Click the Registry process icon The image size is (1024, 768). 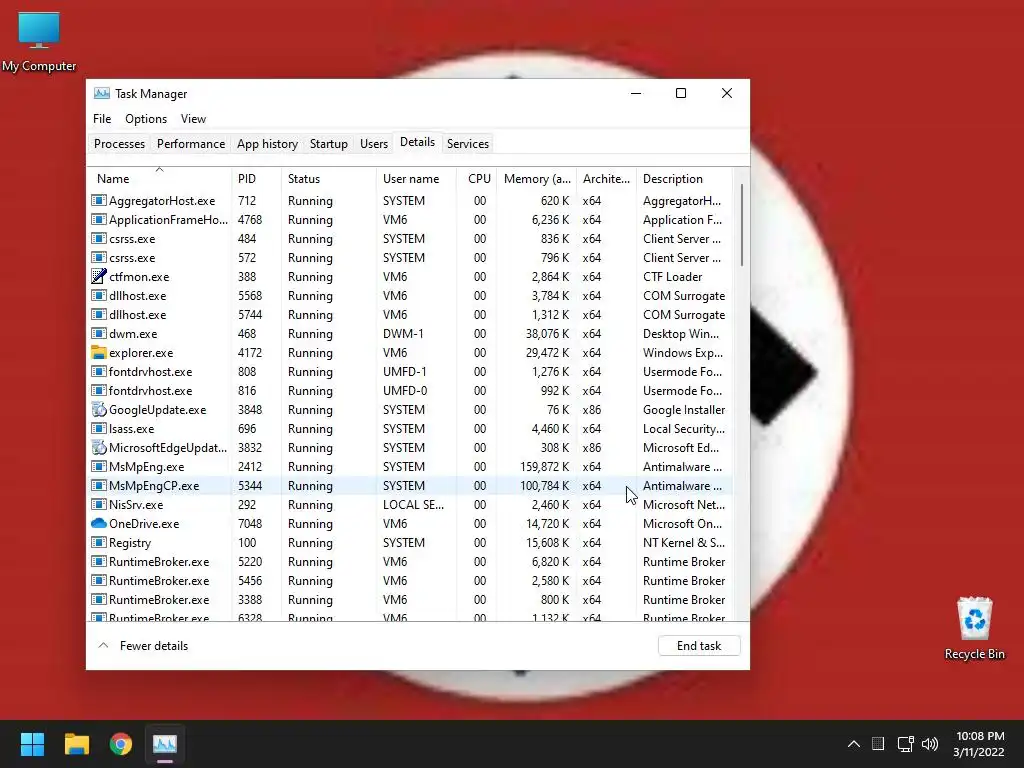point(99,542)
